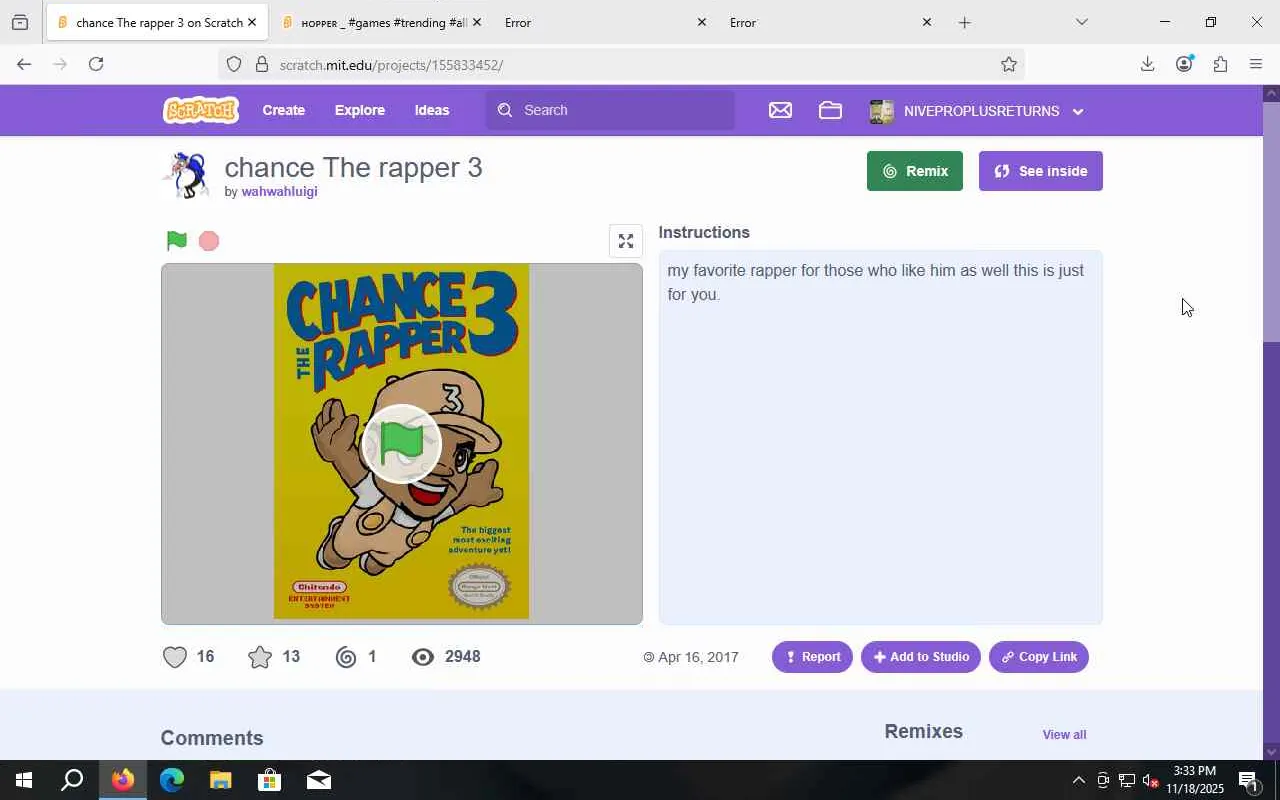Click the Remix button

(x=915, y=171)
